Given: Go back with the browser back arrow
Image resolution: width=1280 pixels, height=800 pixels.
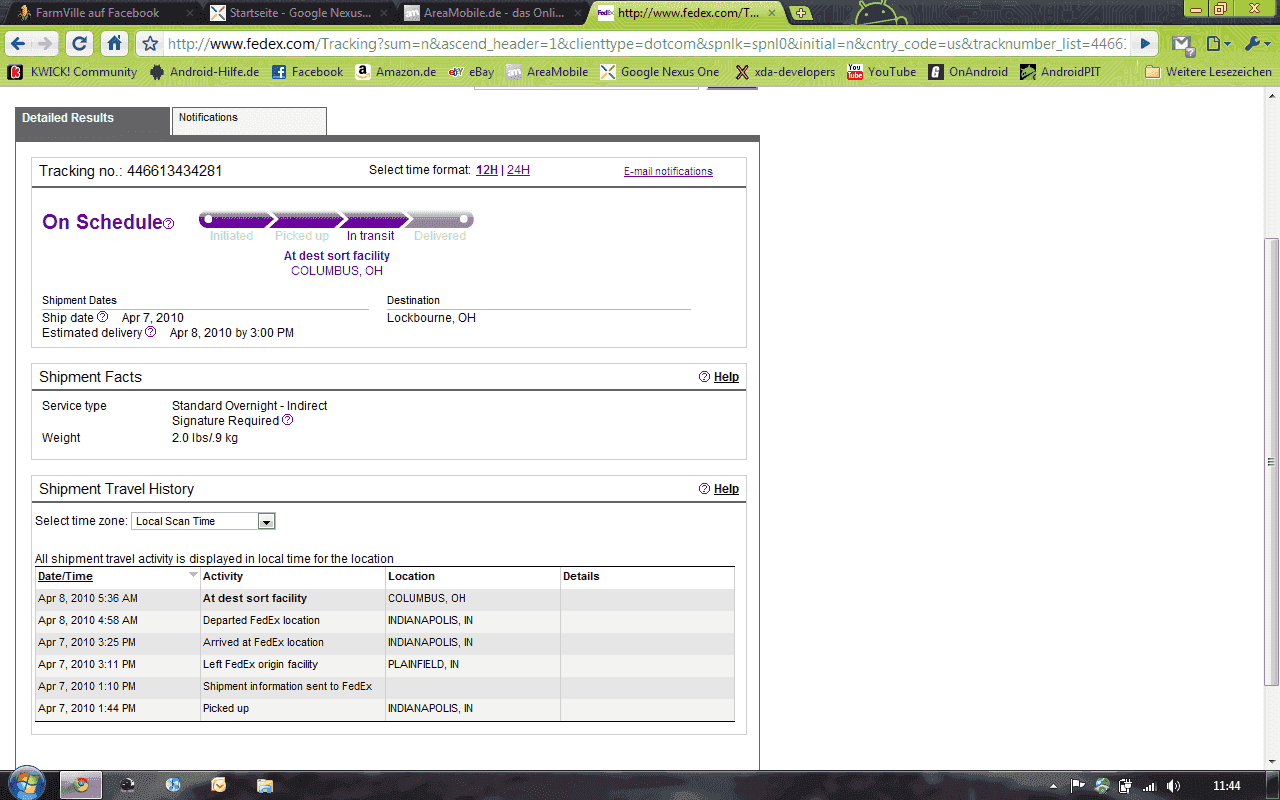Looking at the screenshot, I should (20, 44).
